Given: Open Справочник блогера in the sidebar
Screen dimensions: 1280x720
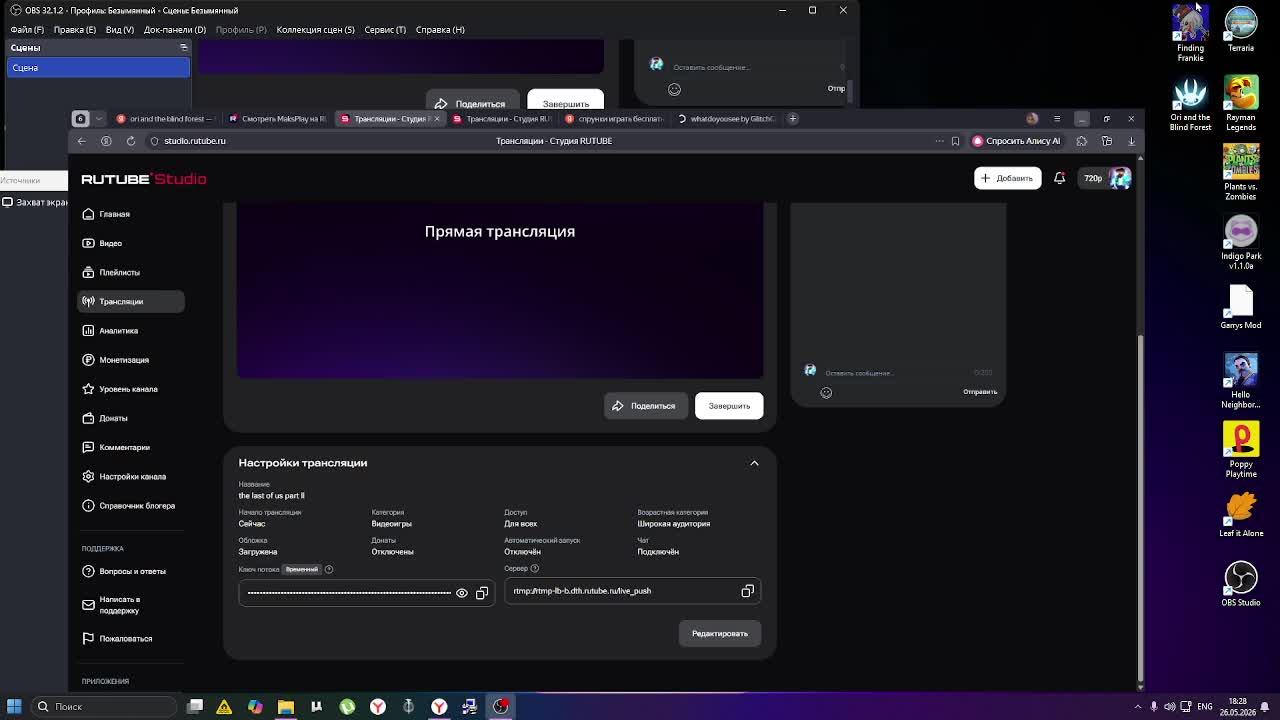Looking at the screenshot, I should pos(130,505).
